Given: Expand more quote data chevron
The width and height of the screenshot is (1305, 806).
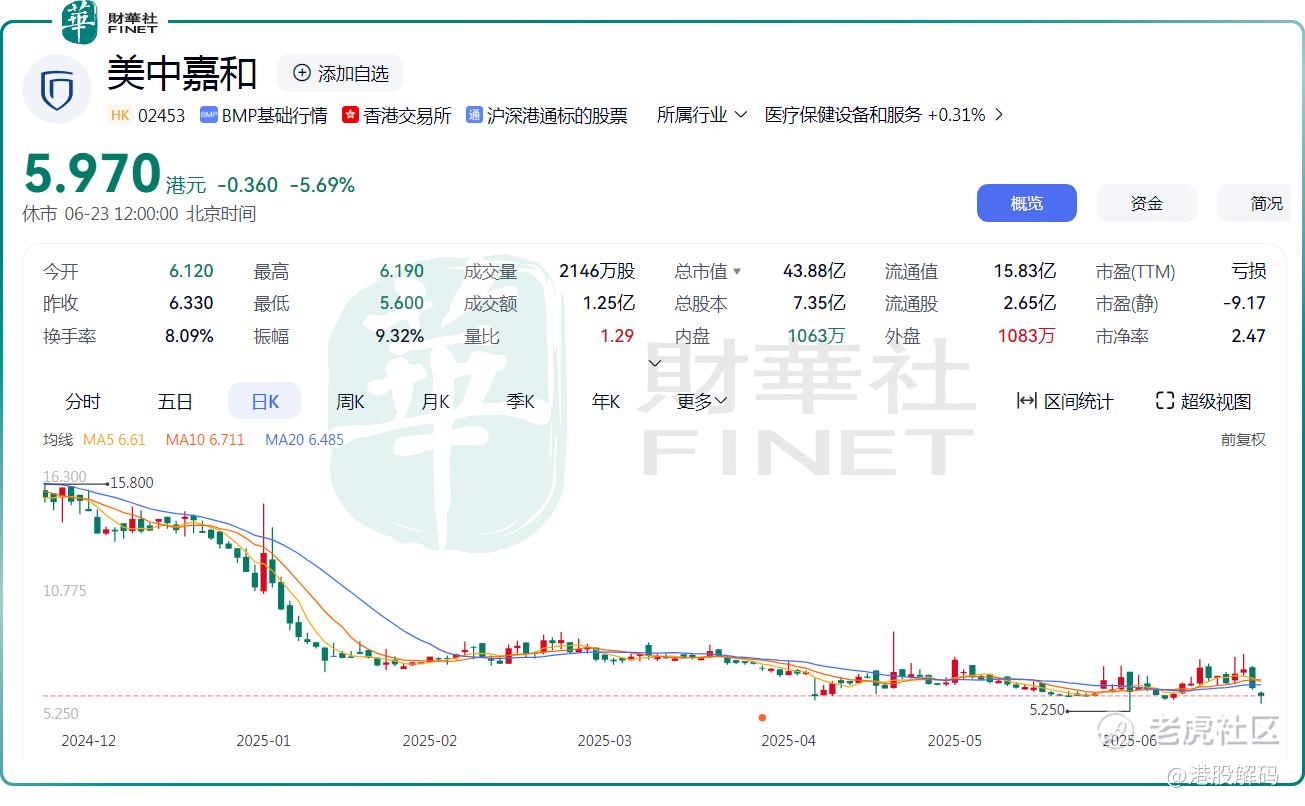Looking at the screenshot, I should [655, 362].
